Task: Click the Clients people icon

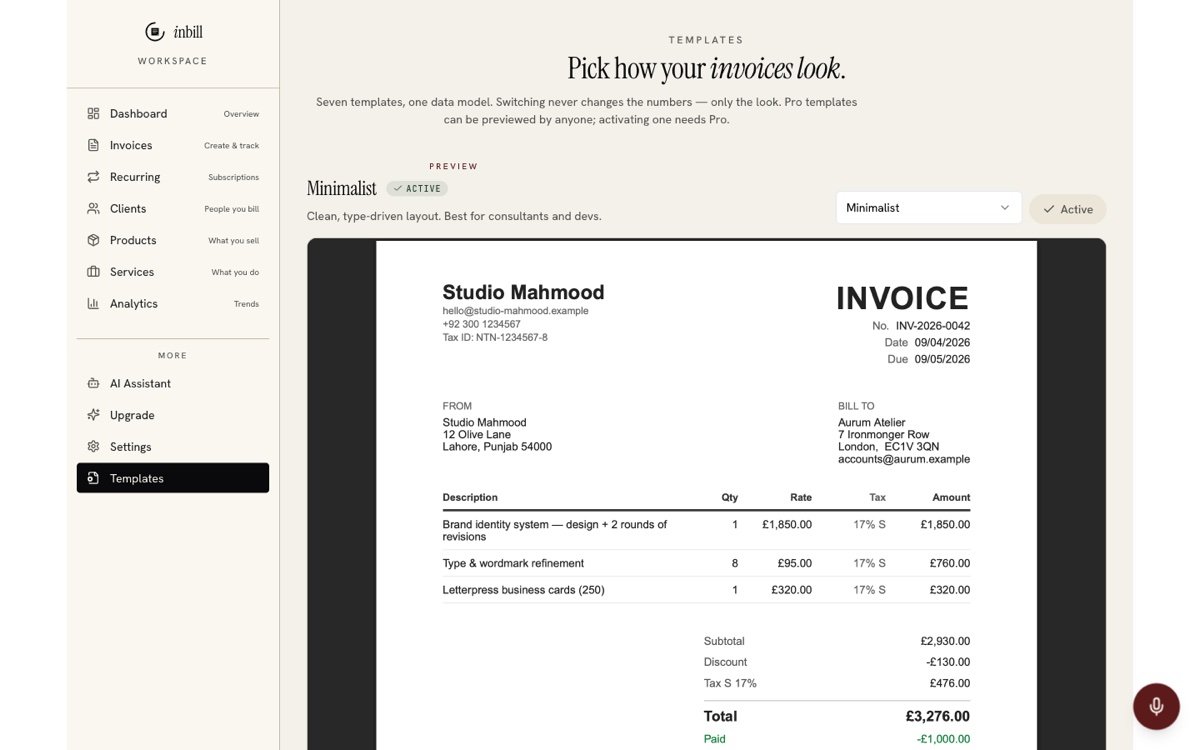Action: click(93, 209)
